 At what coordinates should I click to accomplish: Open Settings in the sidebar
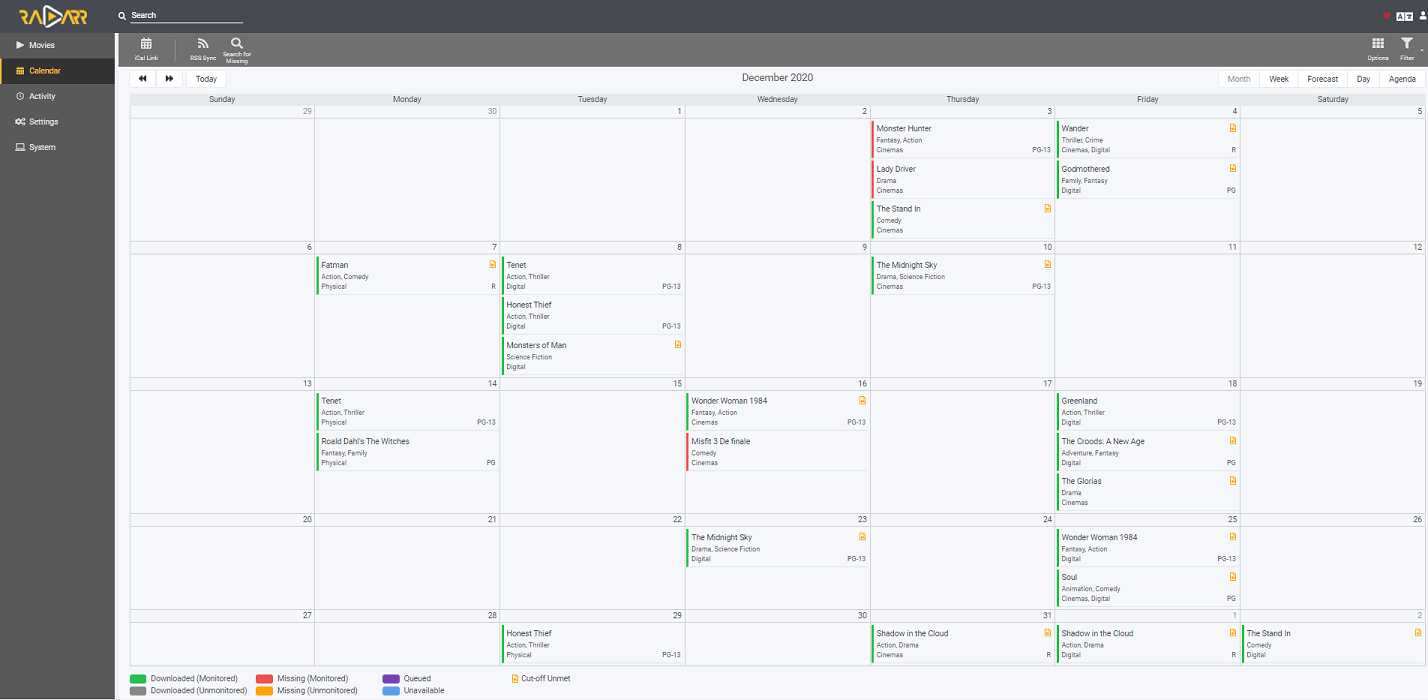(x=43, y=122)
